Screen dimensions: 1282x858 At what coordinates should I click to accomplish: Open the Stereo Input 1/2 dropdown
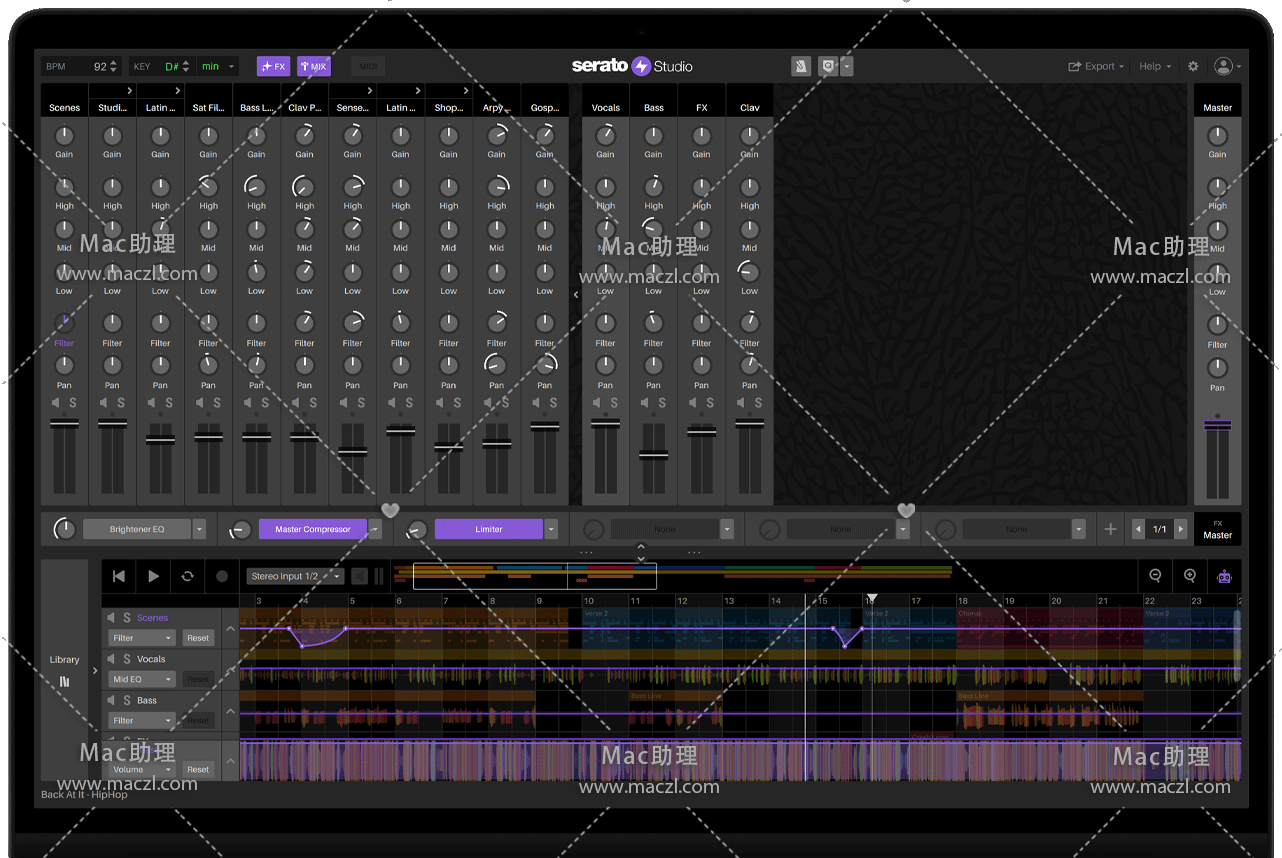tap(296, 576)
